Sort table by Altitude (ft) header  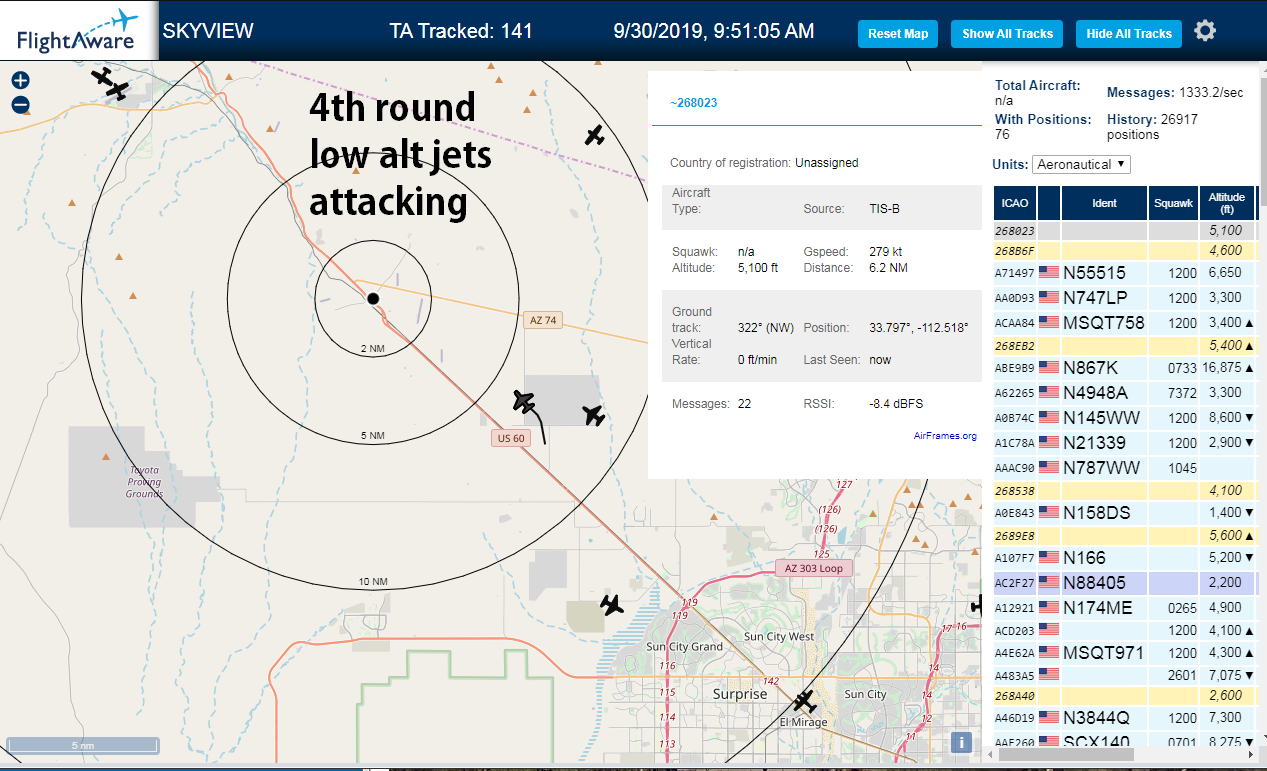(x=1226, y=203)
